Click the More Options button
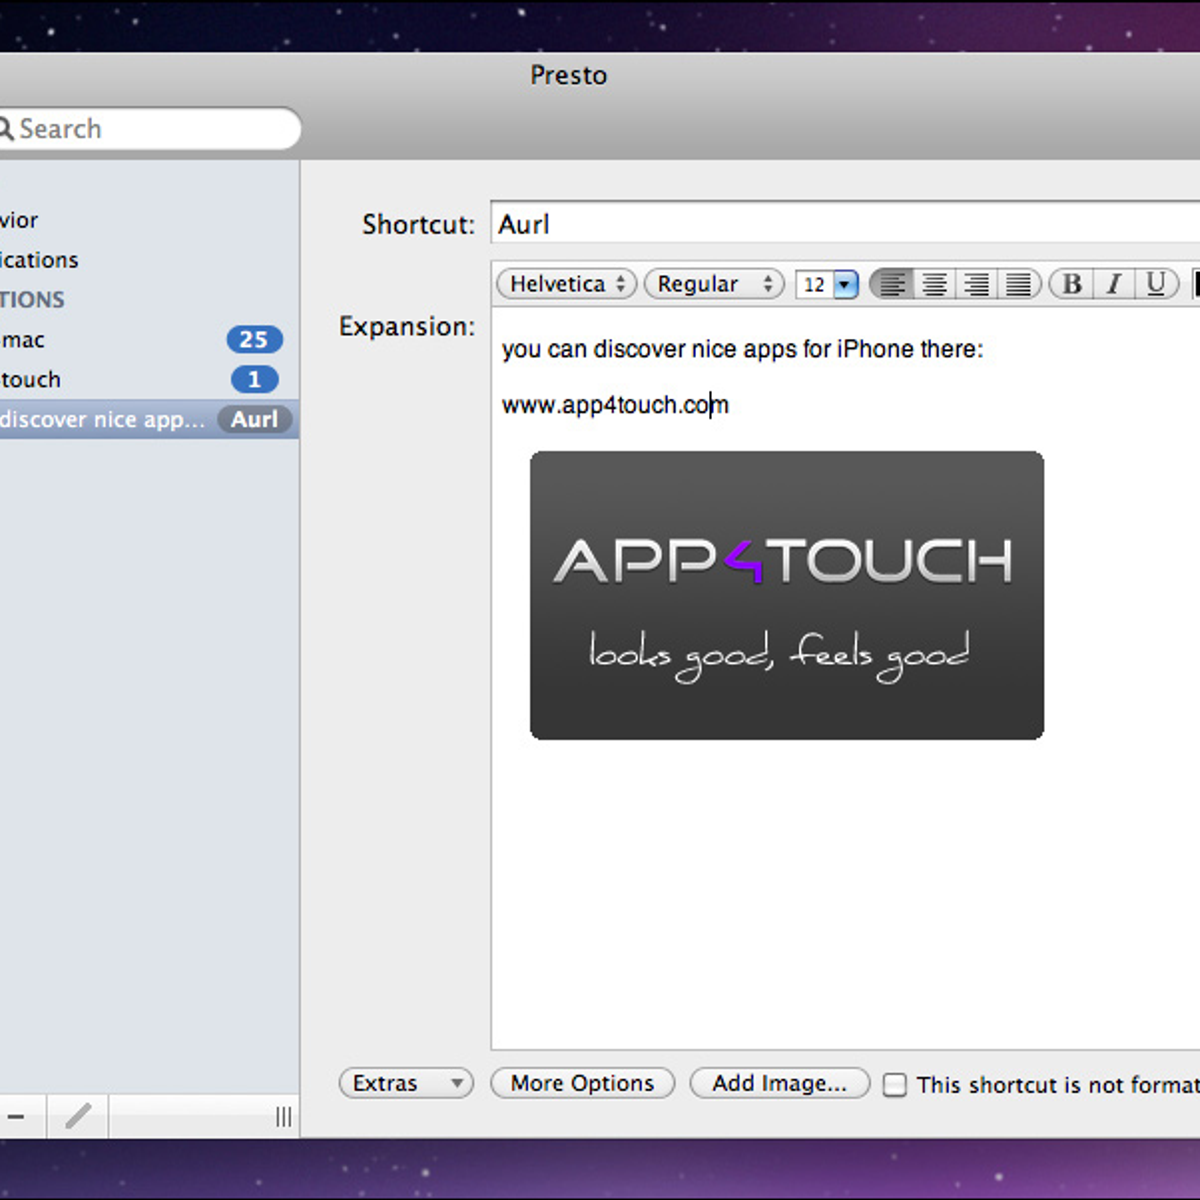This screenshot has height=1200, width=1200. [x=582, y=1084]
